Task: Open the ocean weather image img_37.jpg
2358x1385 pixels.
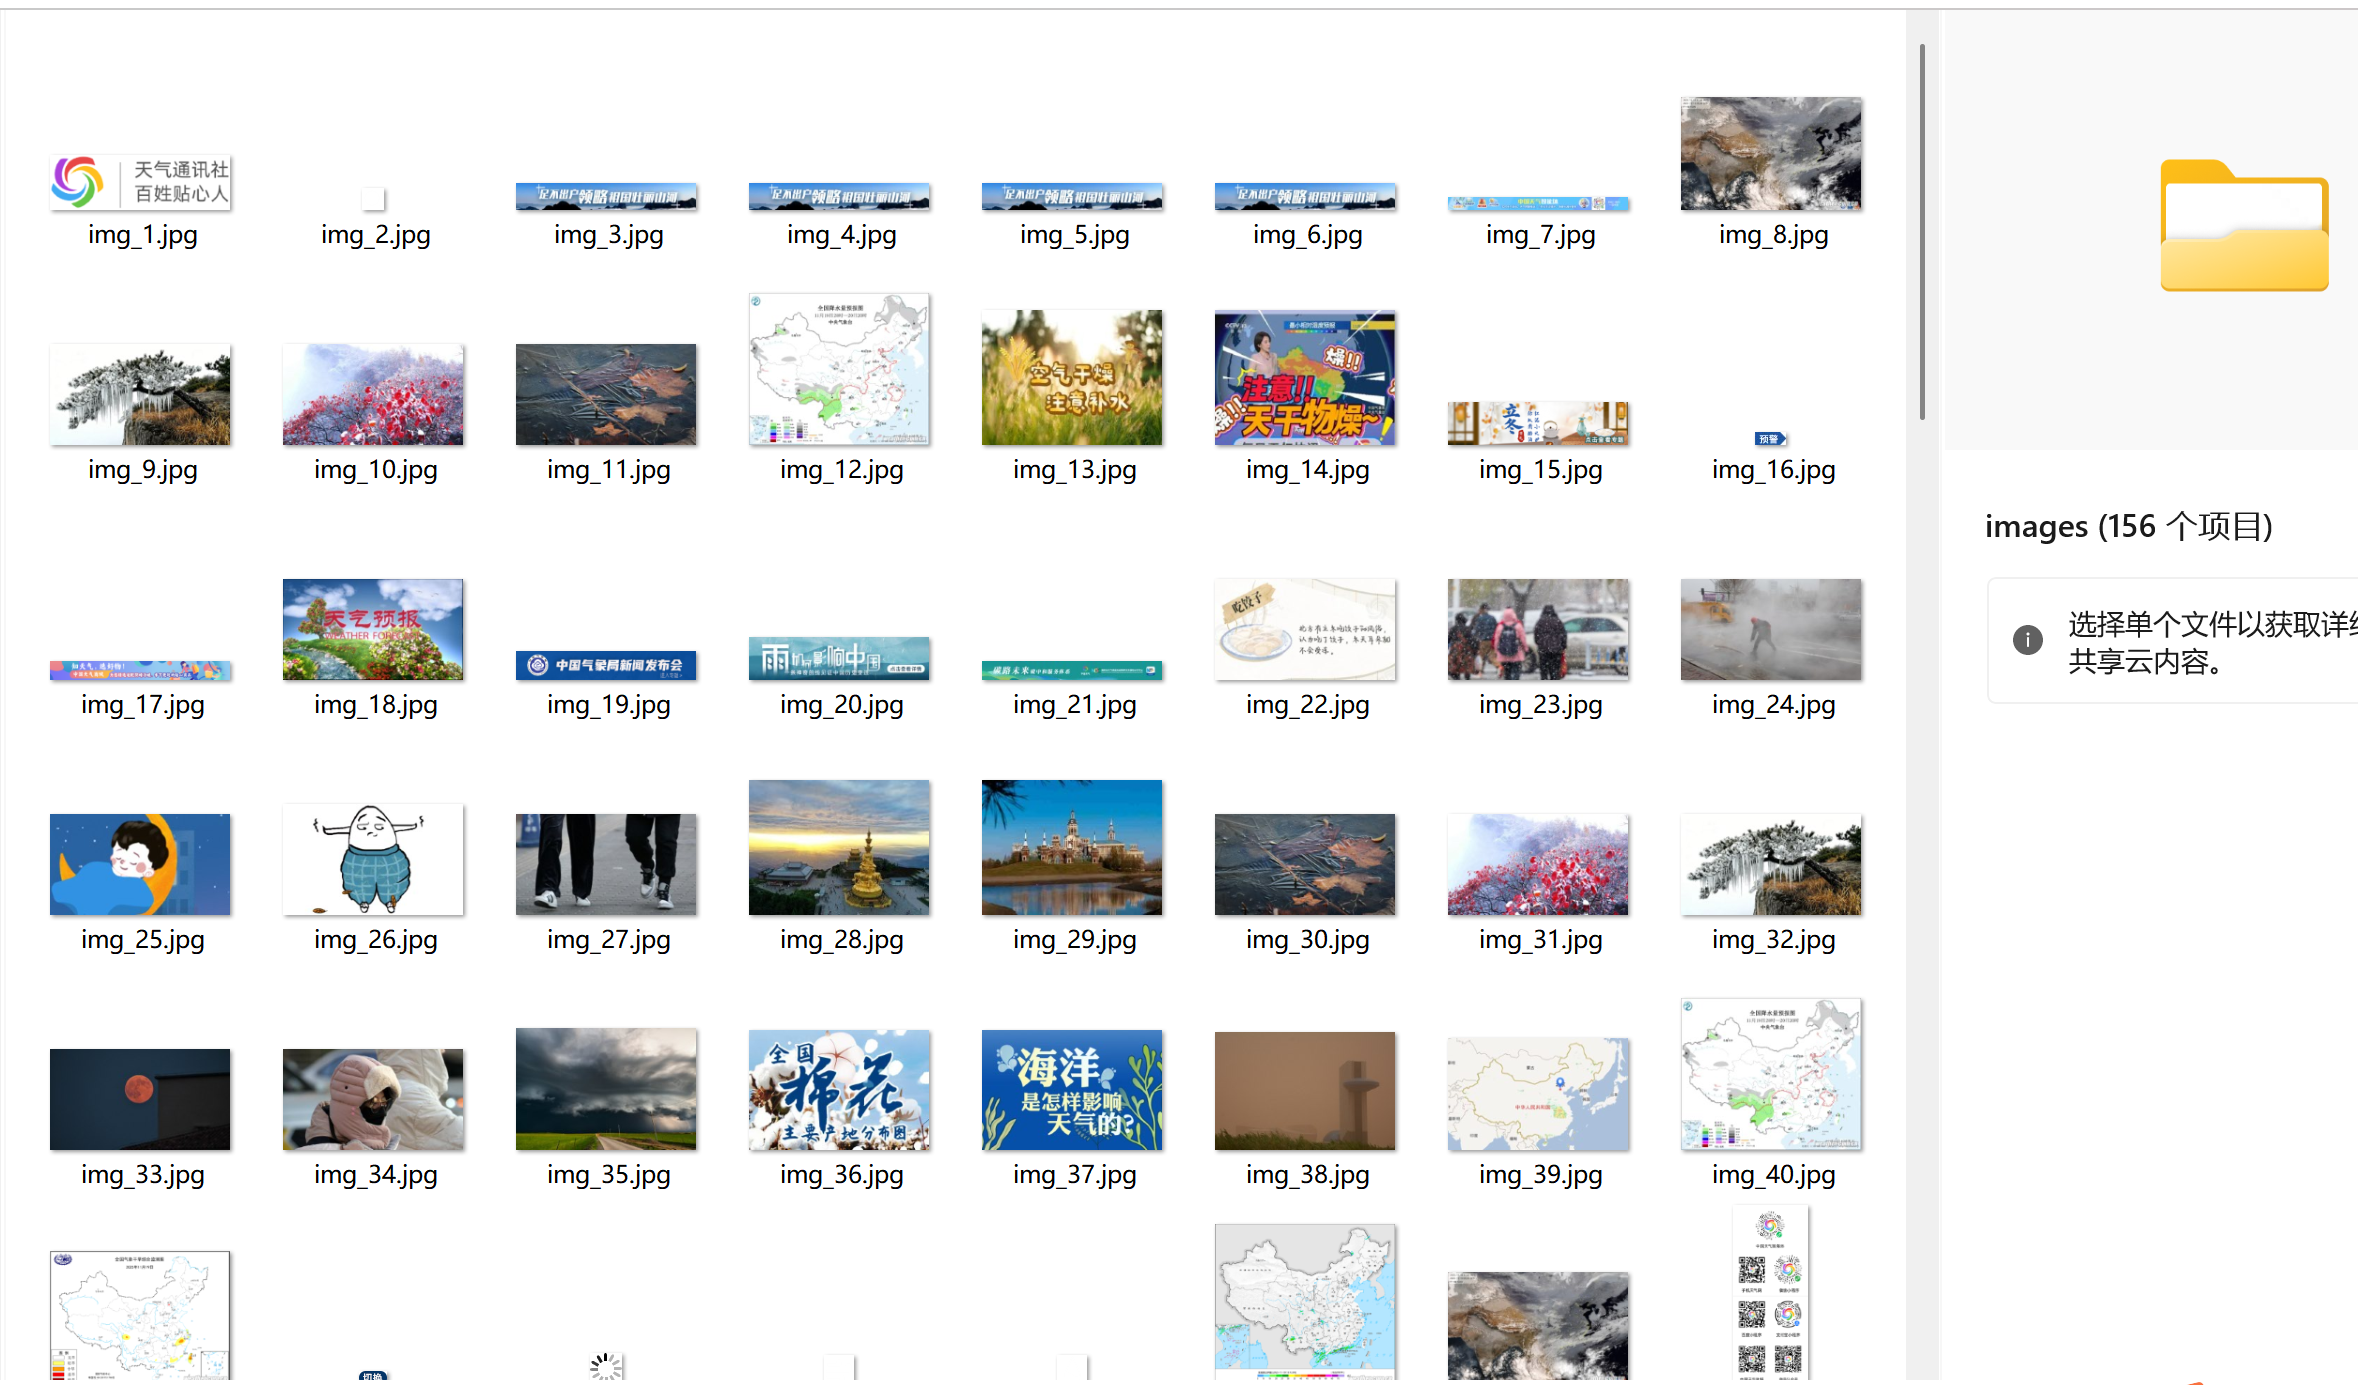Action: click(x=1072, y=1090)
